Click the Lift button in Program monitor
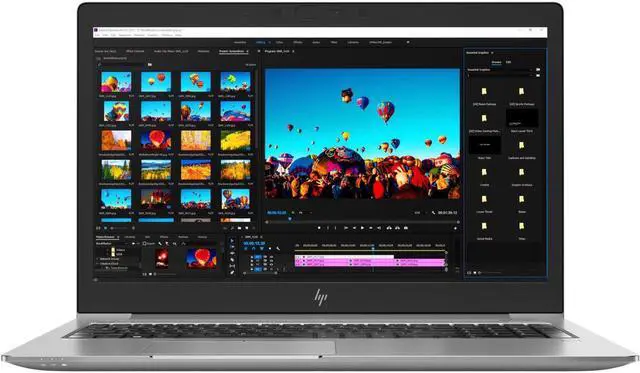The height and width of the screenshot is (373, 640). pyautogui.click(x=389, y=228)
